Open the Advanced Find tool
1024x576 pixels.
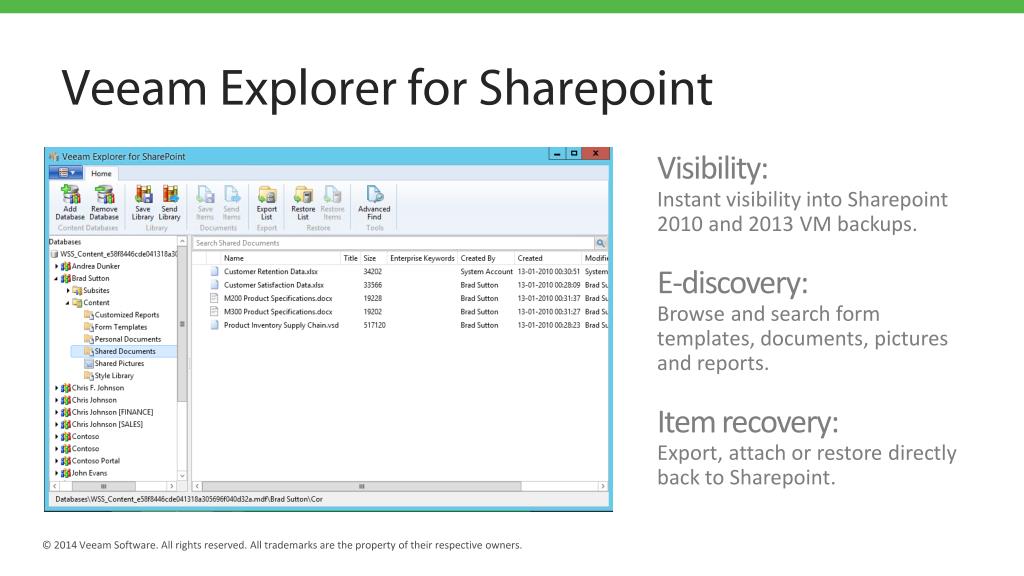click(x=374, y=202)
